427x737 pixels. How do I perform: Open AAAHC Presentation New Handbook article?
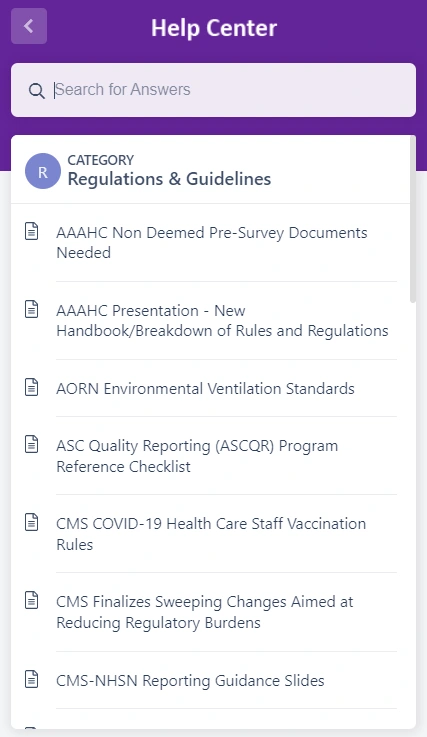(x=222, y=321)
